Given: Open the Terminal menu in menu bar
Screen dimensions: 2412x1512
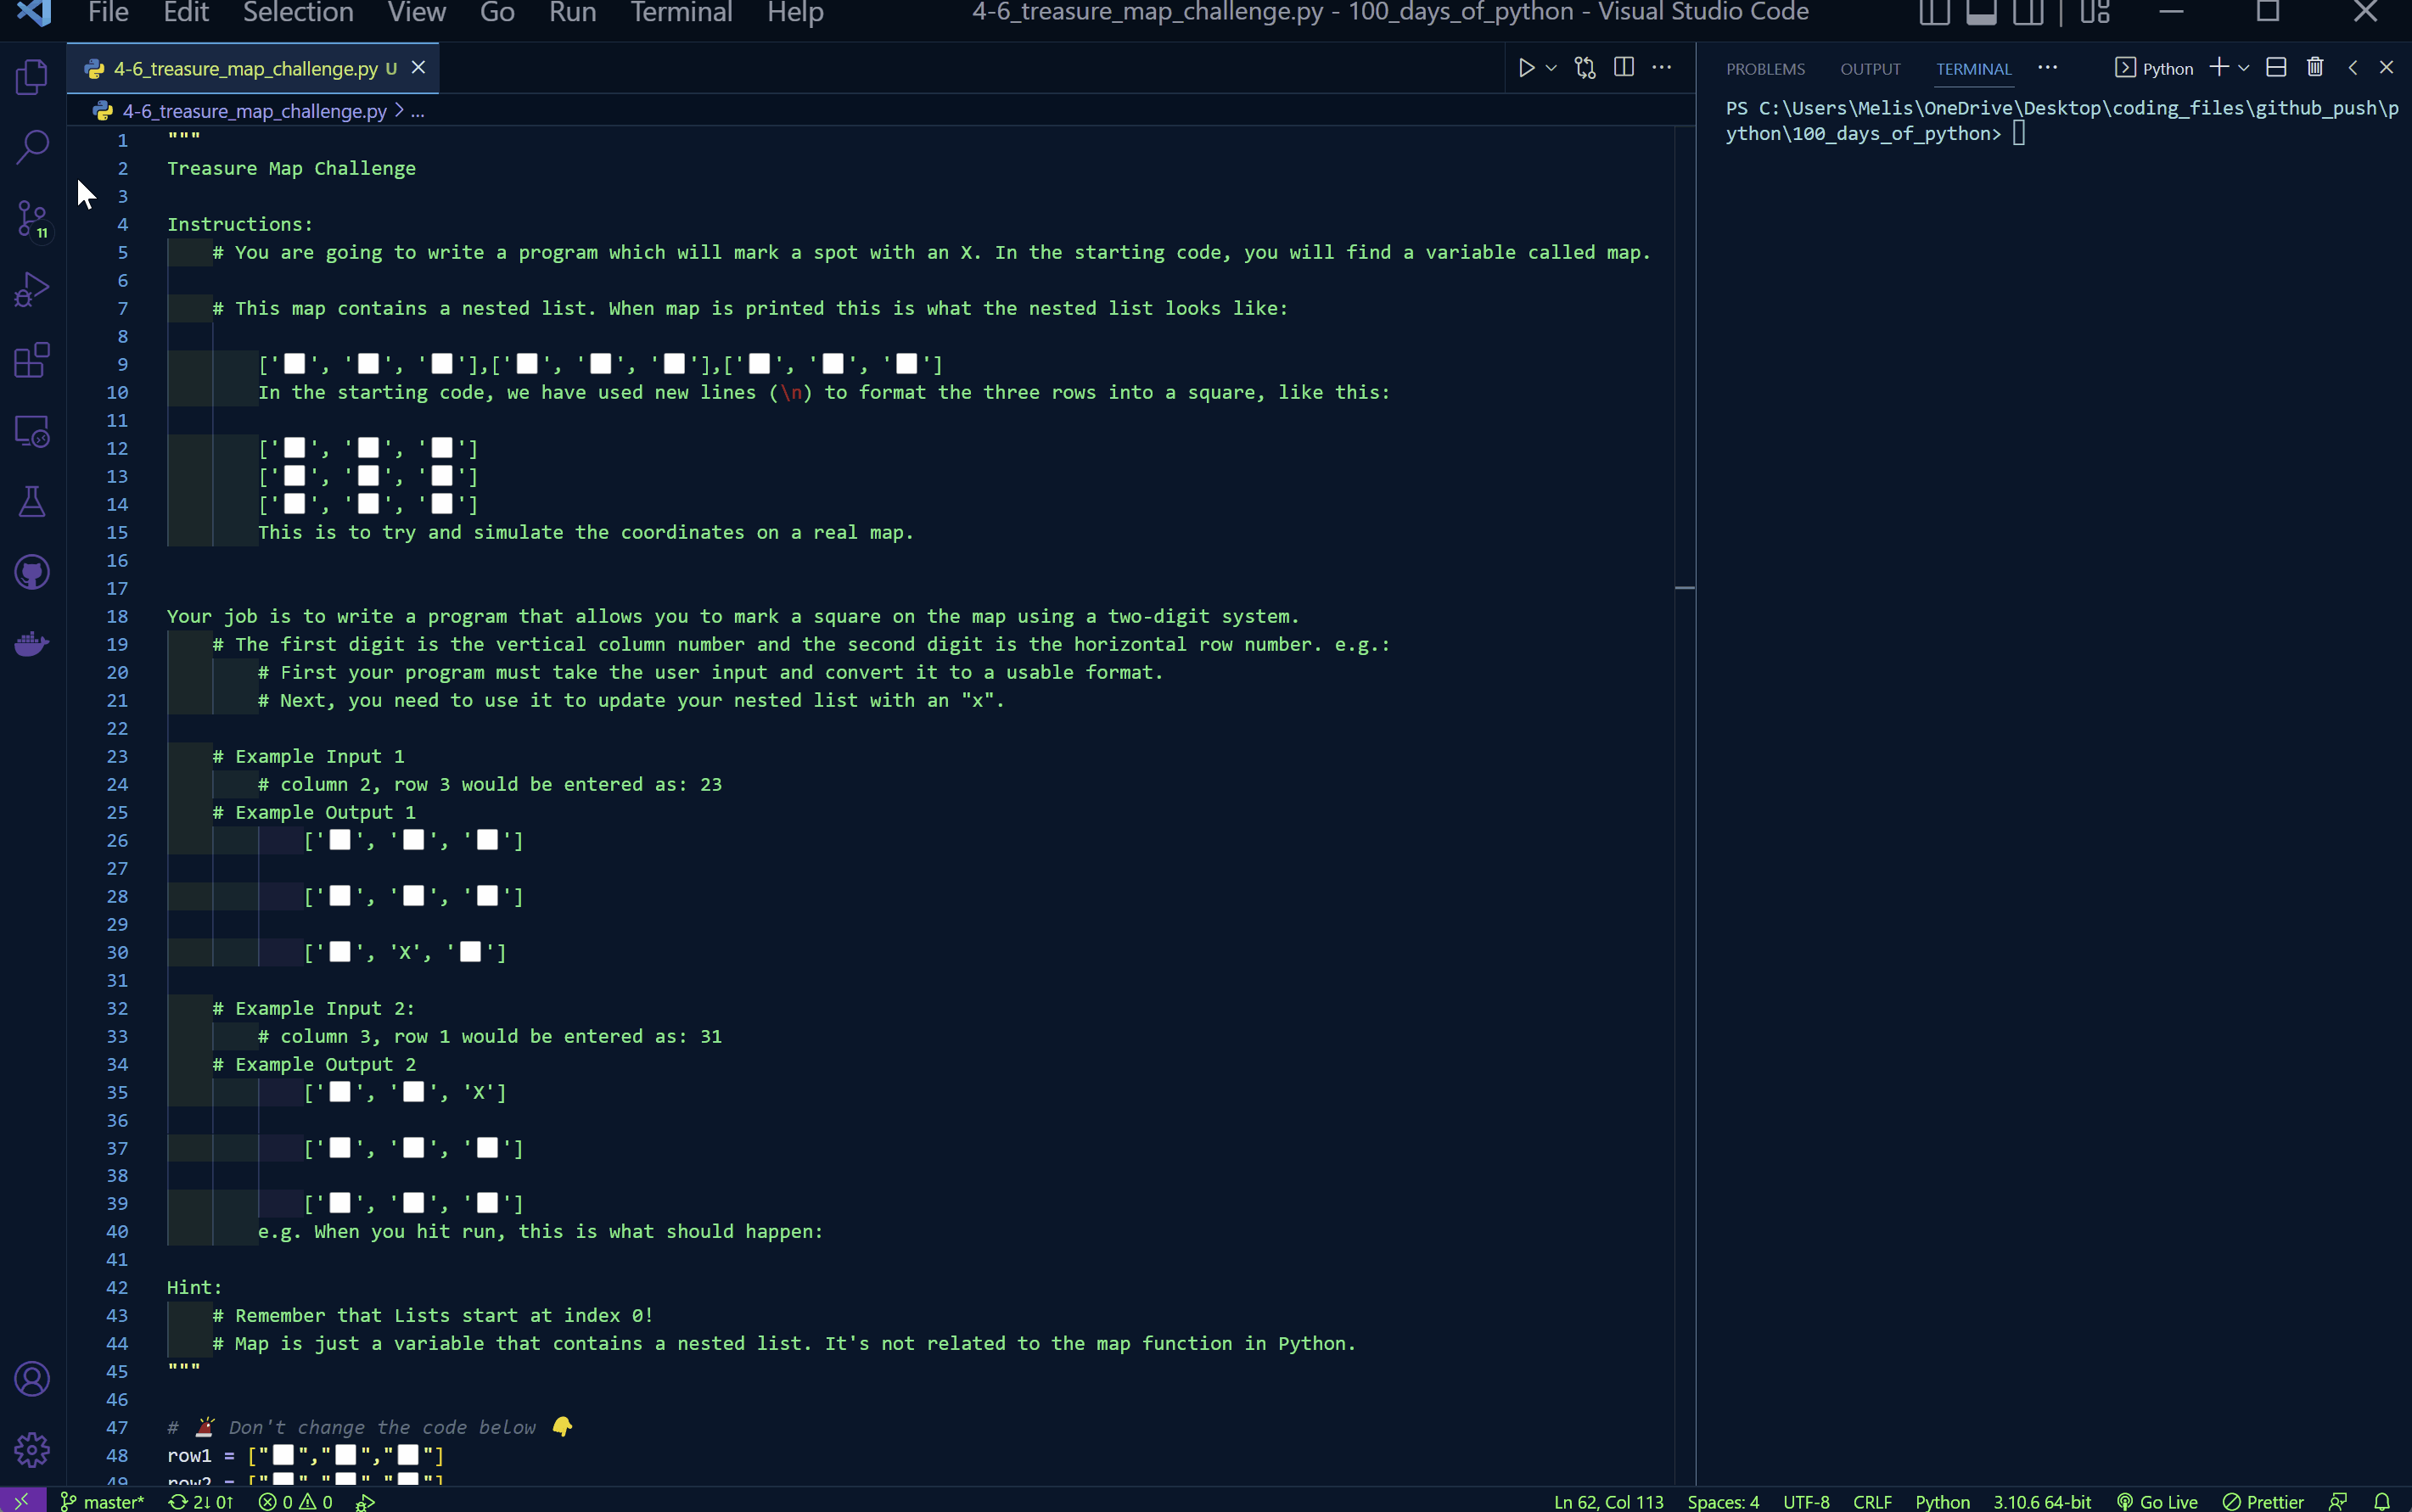Looking at the screenshot, I should [681, 12].
